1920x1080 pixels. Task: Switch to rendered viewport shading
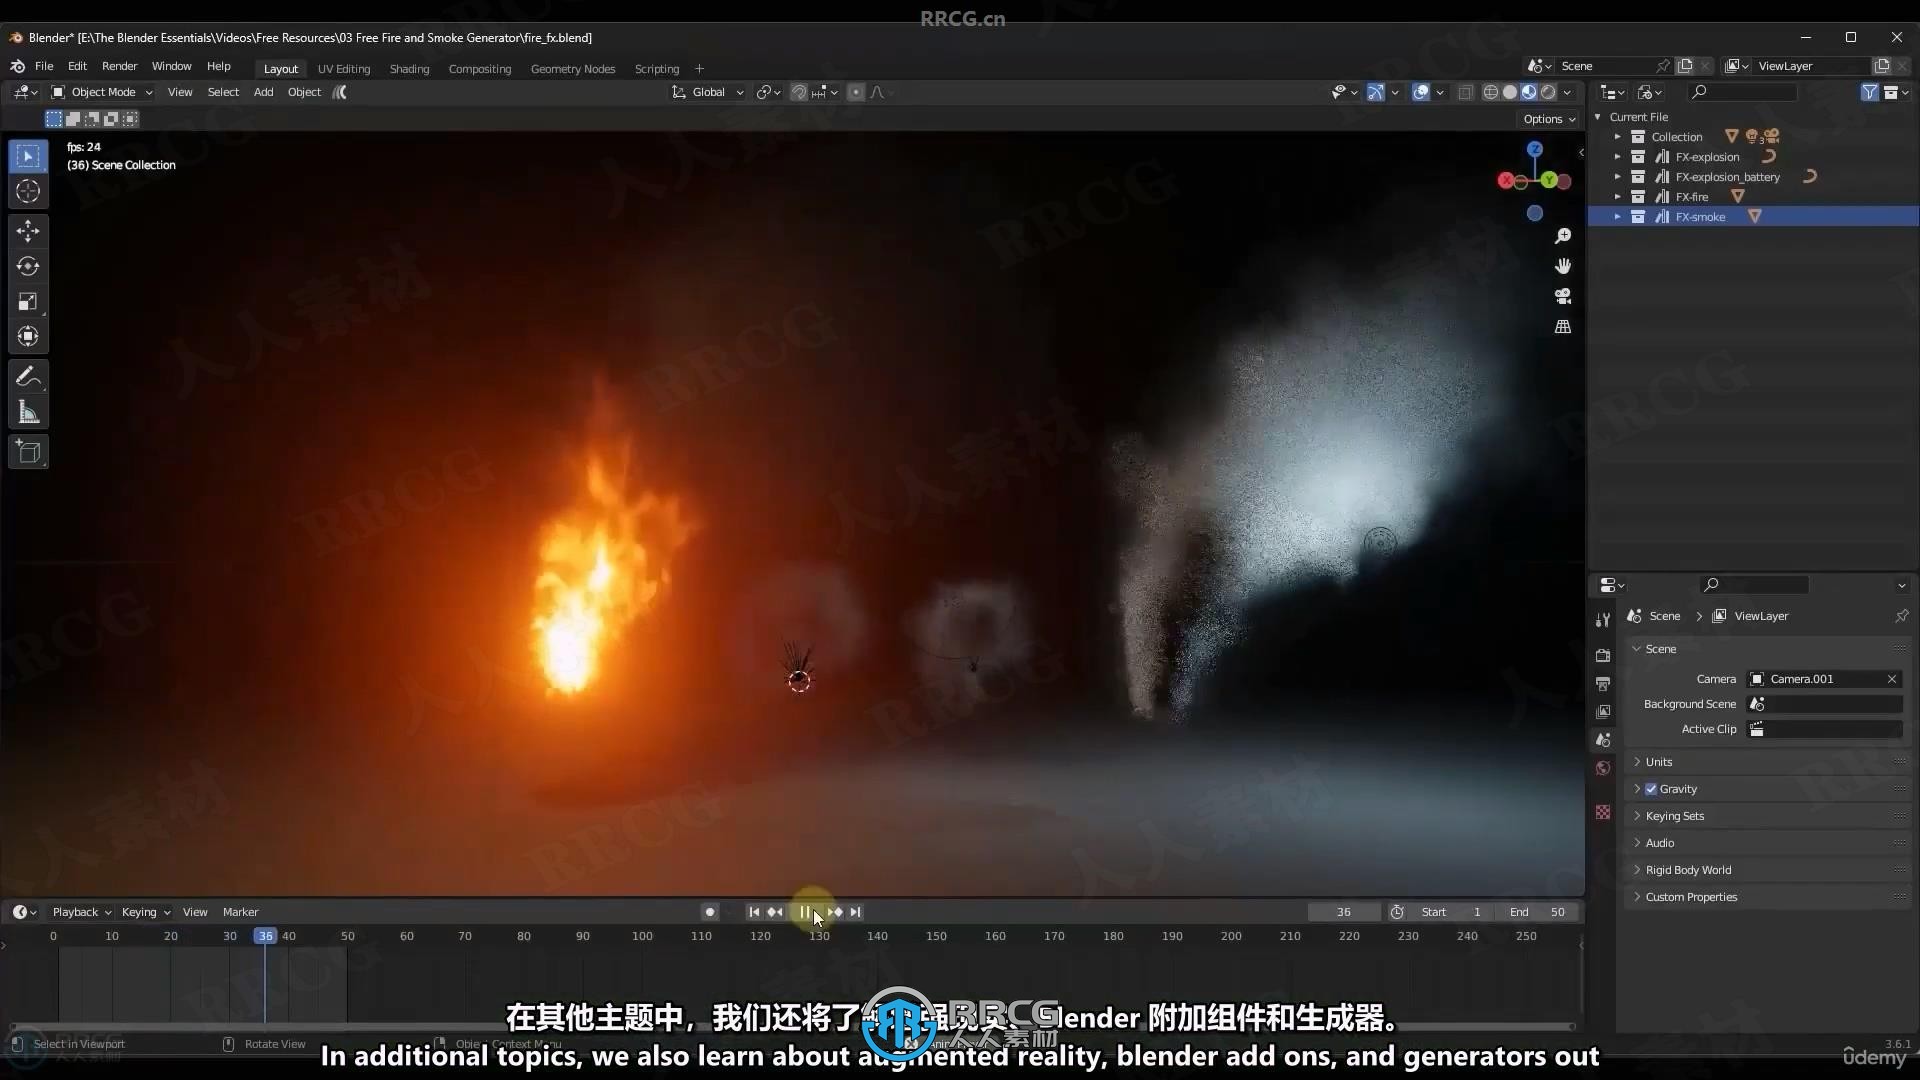coord(1548,92)
